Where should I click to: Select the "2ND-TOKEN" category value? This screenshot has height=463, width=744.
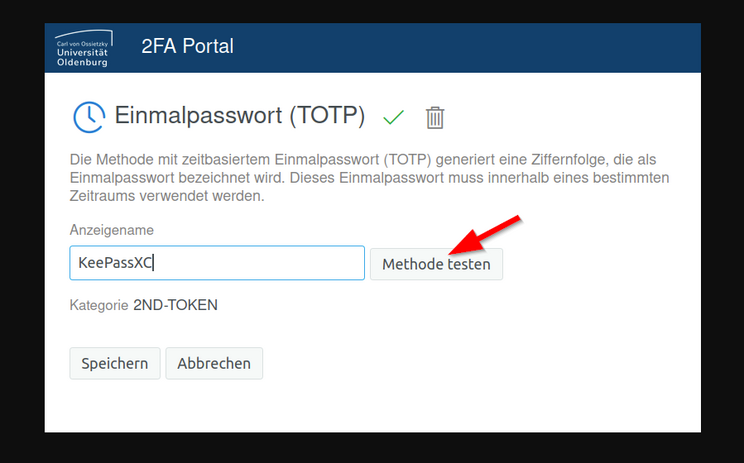pyautogui.click(x=175, y=305)
